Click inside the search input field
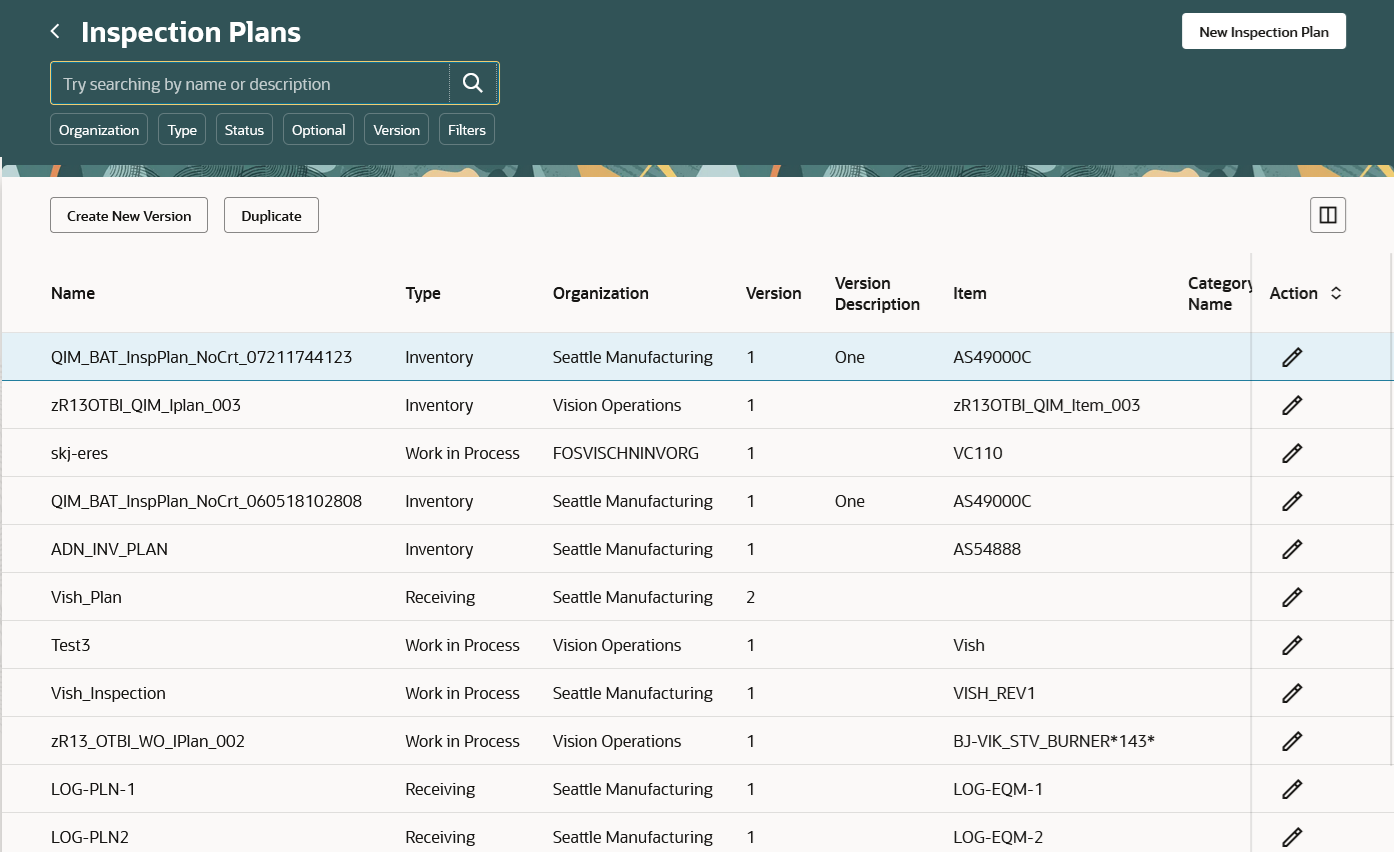Screen dimensions: 1394x852 point(250,83)
